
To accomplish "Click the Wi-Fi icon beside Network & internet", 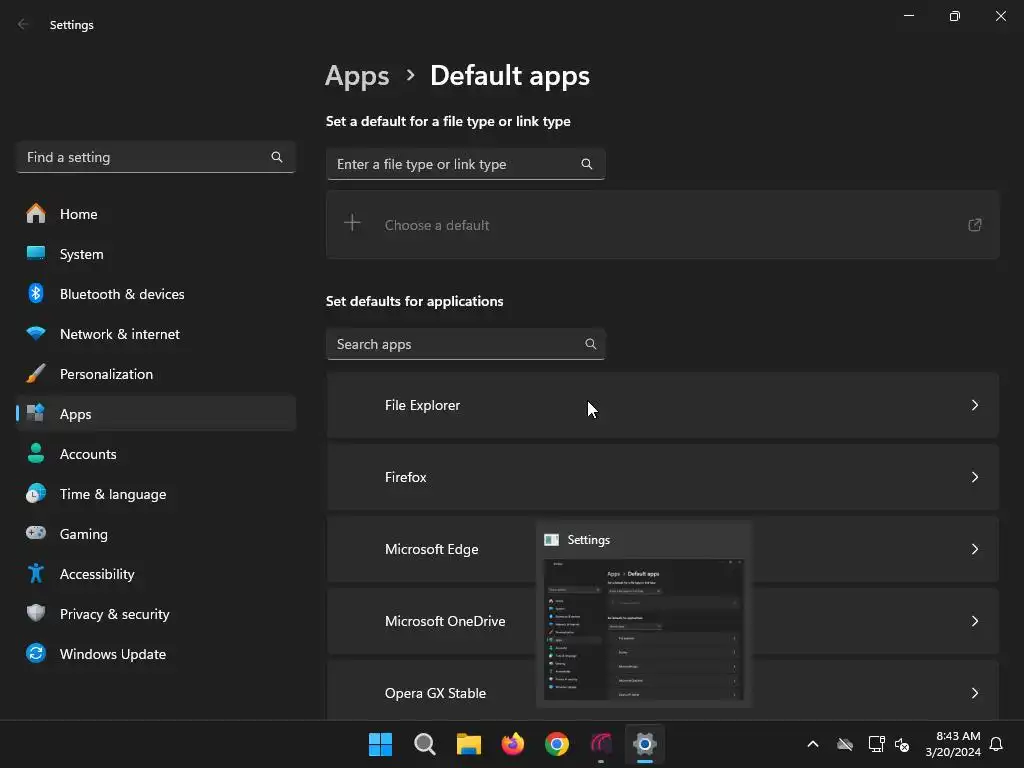I will pyautogui.click(x=36, y=333).
